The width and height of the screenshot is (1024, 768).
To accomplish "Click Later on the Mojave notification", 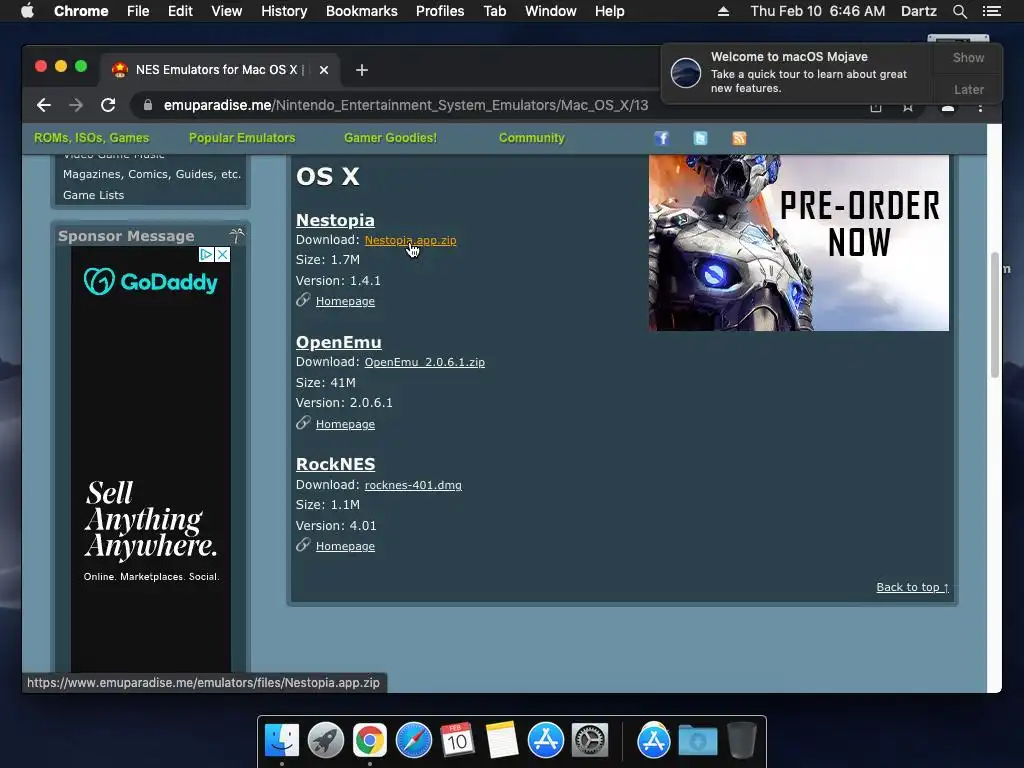I will [968, 89].
